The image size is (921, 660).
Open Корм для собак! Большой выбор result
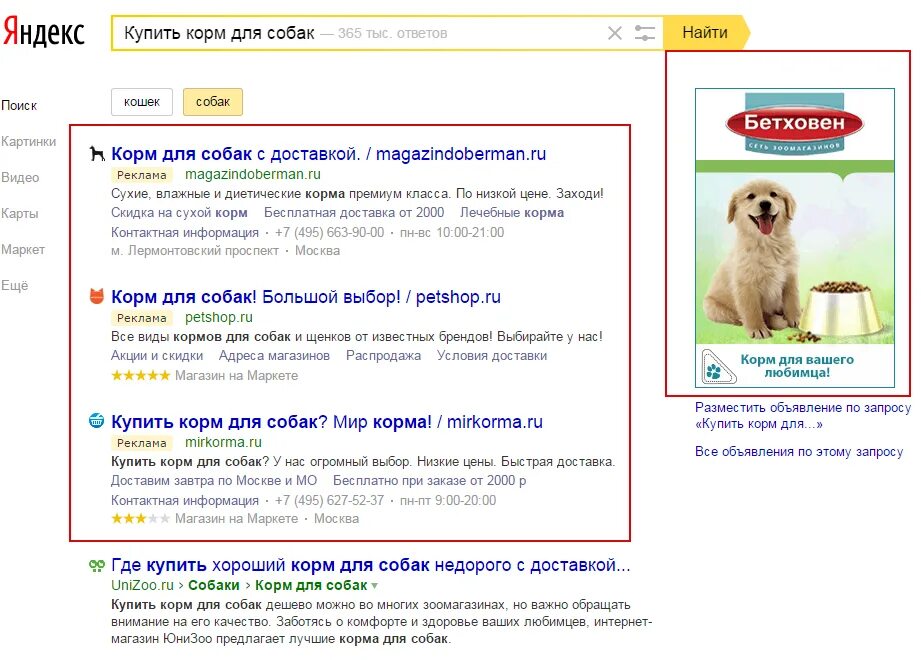(x=305, y=297)
